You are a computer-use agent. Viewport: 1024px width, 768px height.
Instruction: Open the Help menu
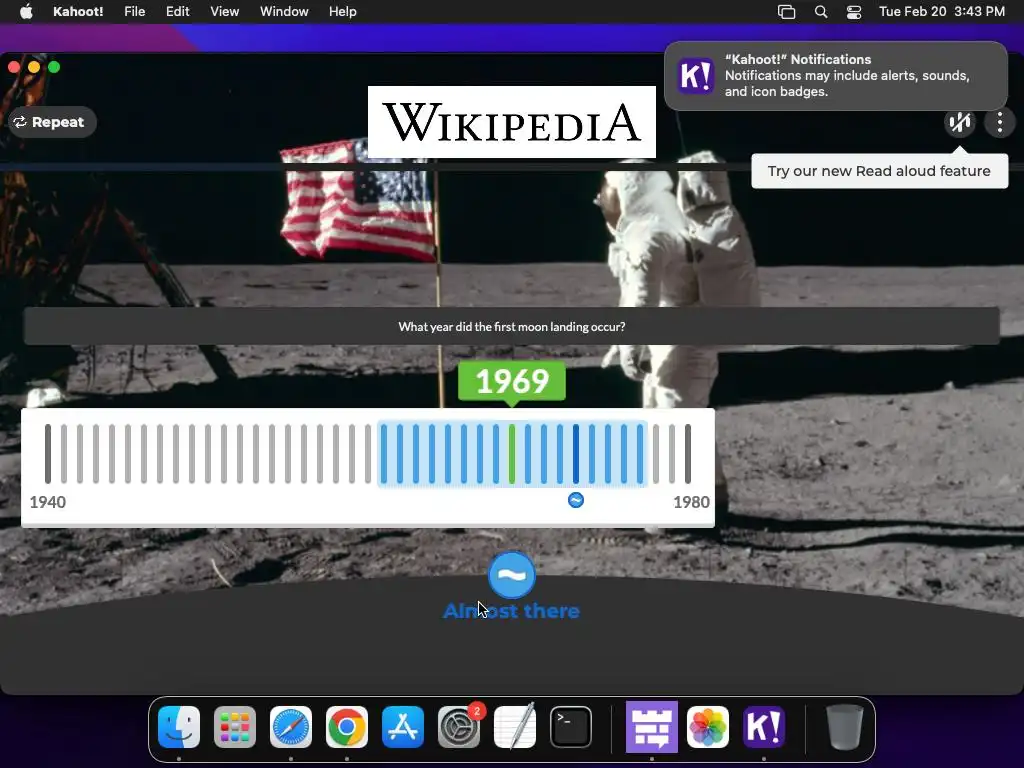pos(343,12)
